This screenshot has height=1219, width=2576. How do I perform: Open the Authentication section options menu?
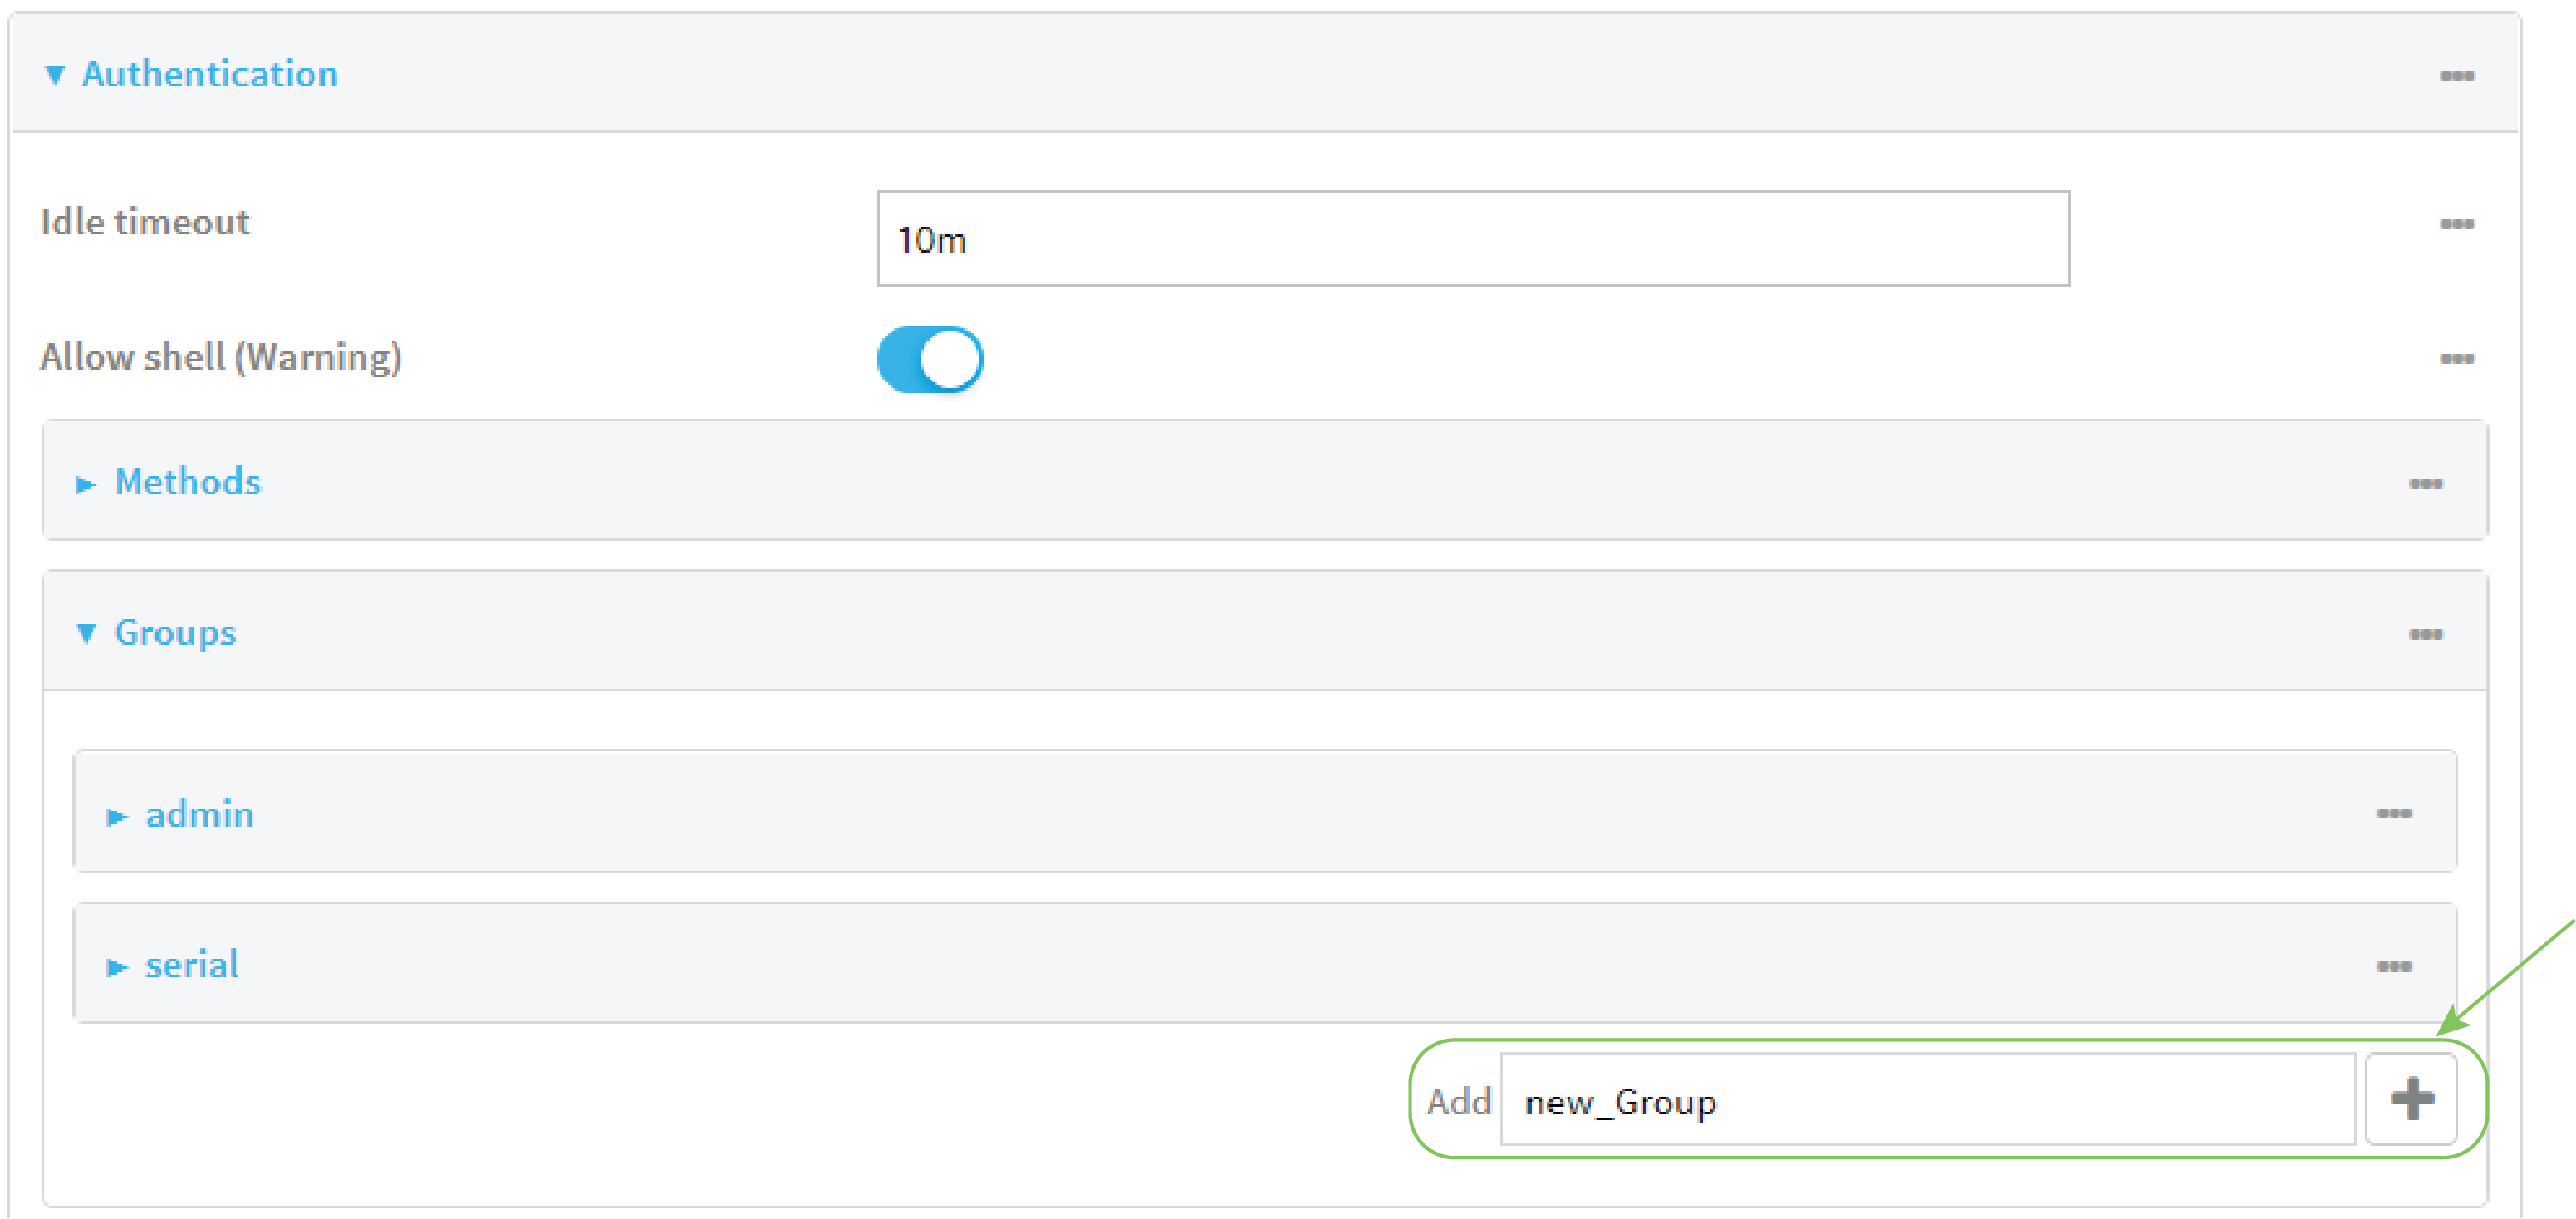coord(2459,74)
